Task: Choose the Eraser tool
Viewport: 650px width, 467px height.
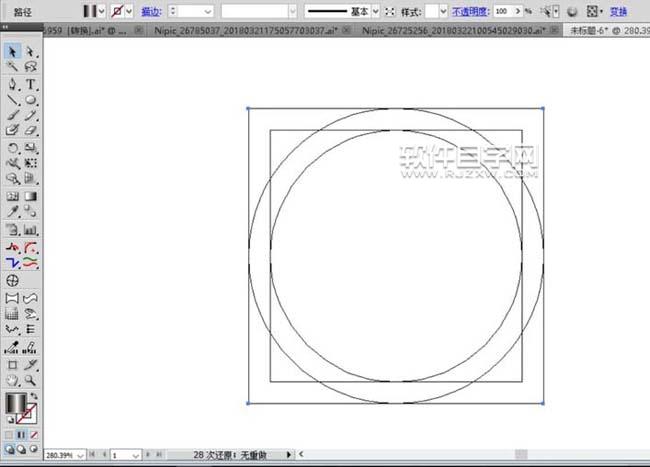Action: point(30,130)
